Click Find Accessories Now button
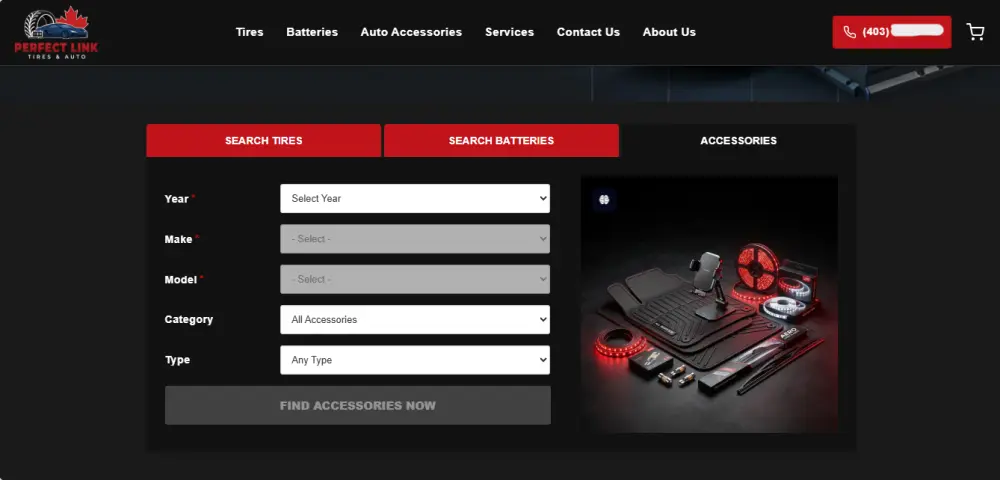The image size is (1000, 480). 358,405
